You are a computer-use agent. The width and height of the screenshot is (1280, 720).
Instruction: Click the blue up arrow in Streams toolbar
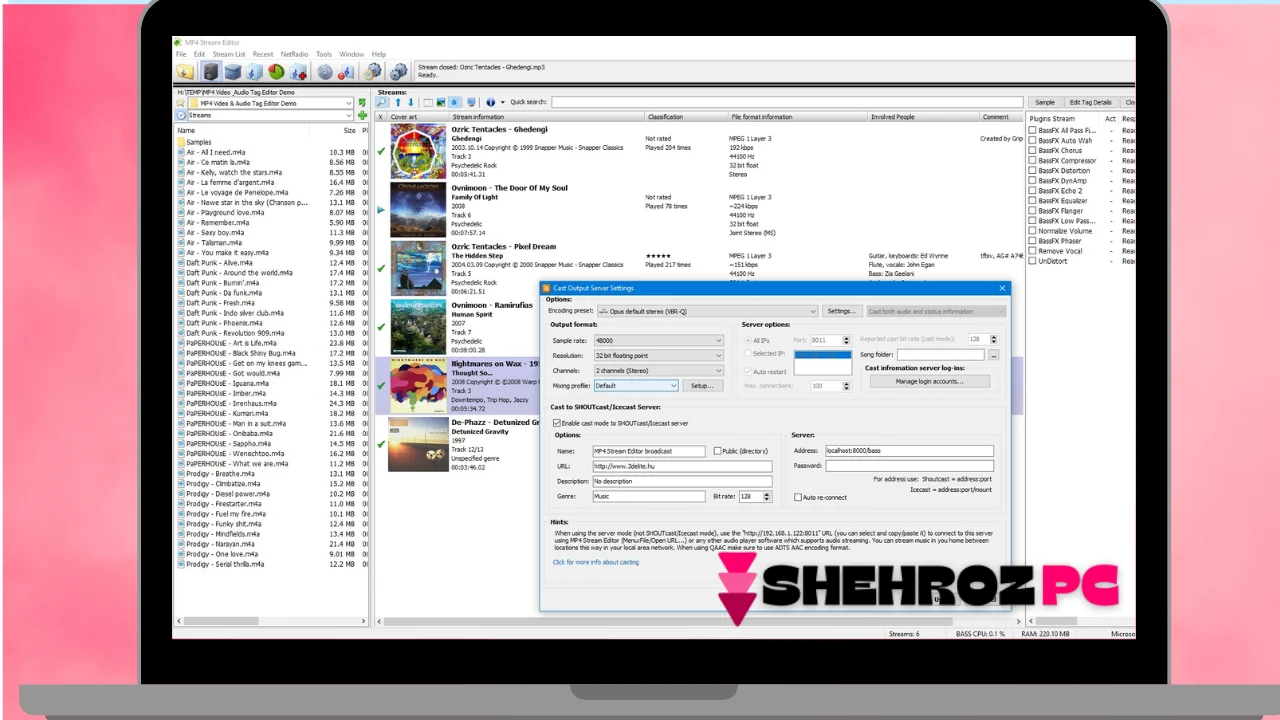tap(397, 102)
